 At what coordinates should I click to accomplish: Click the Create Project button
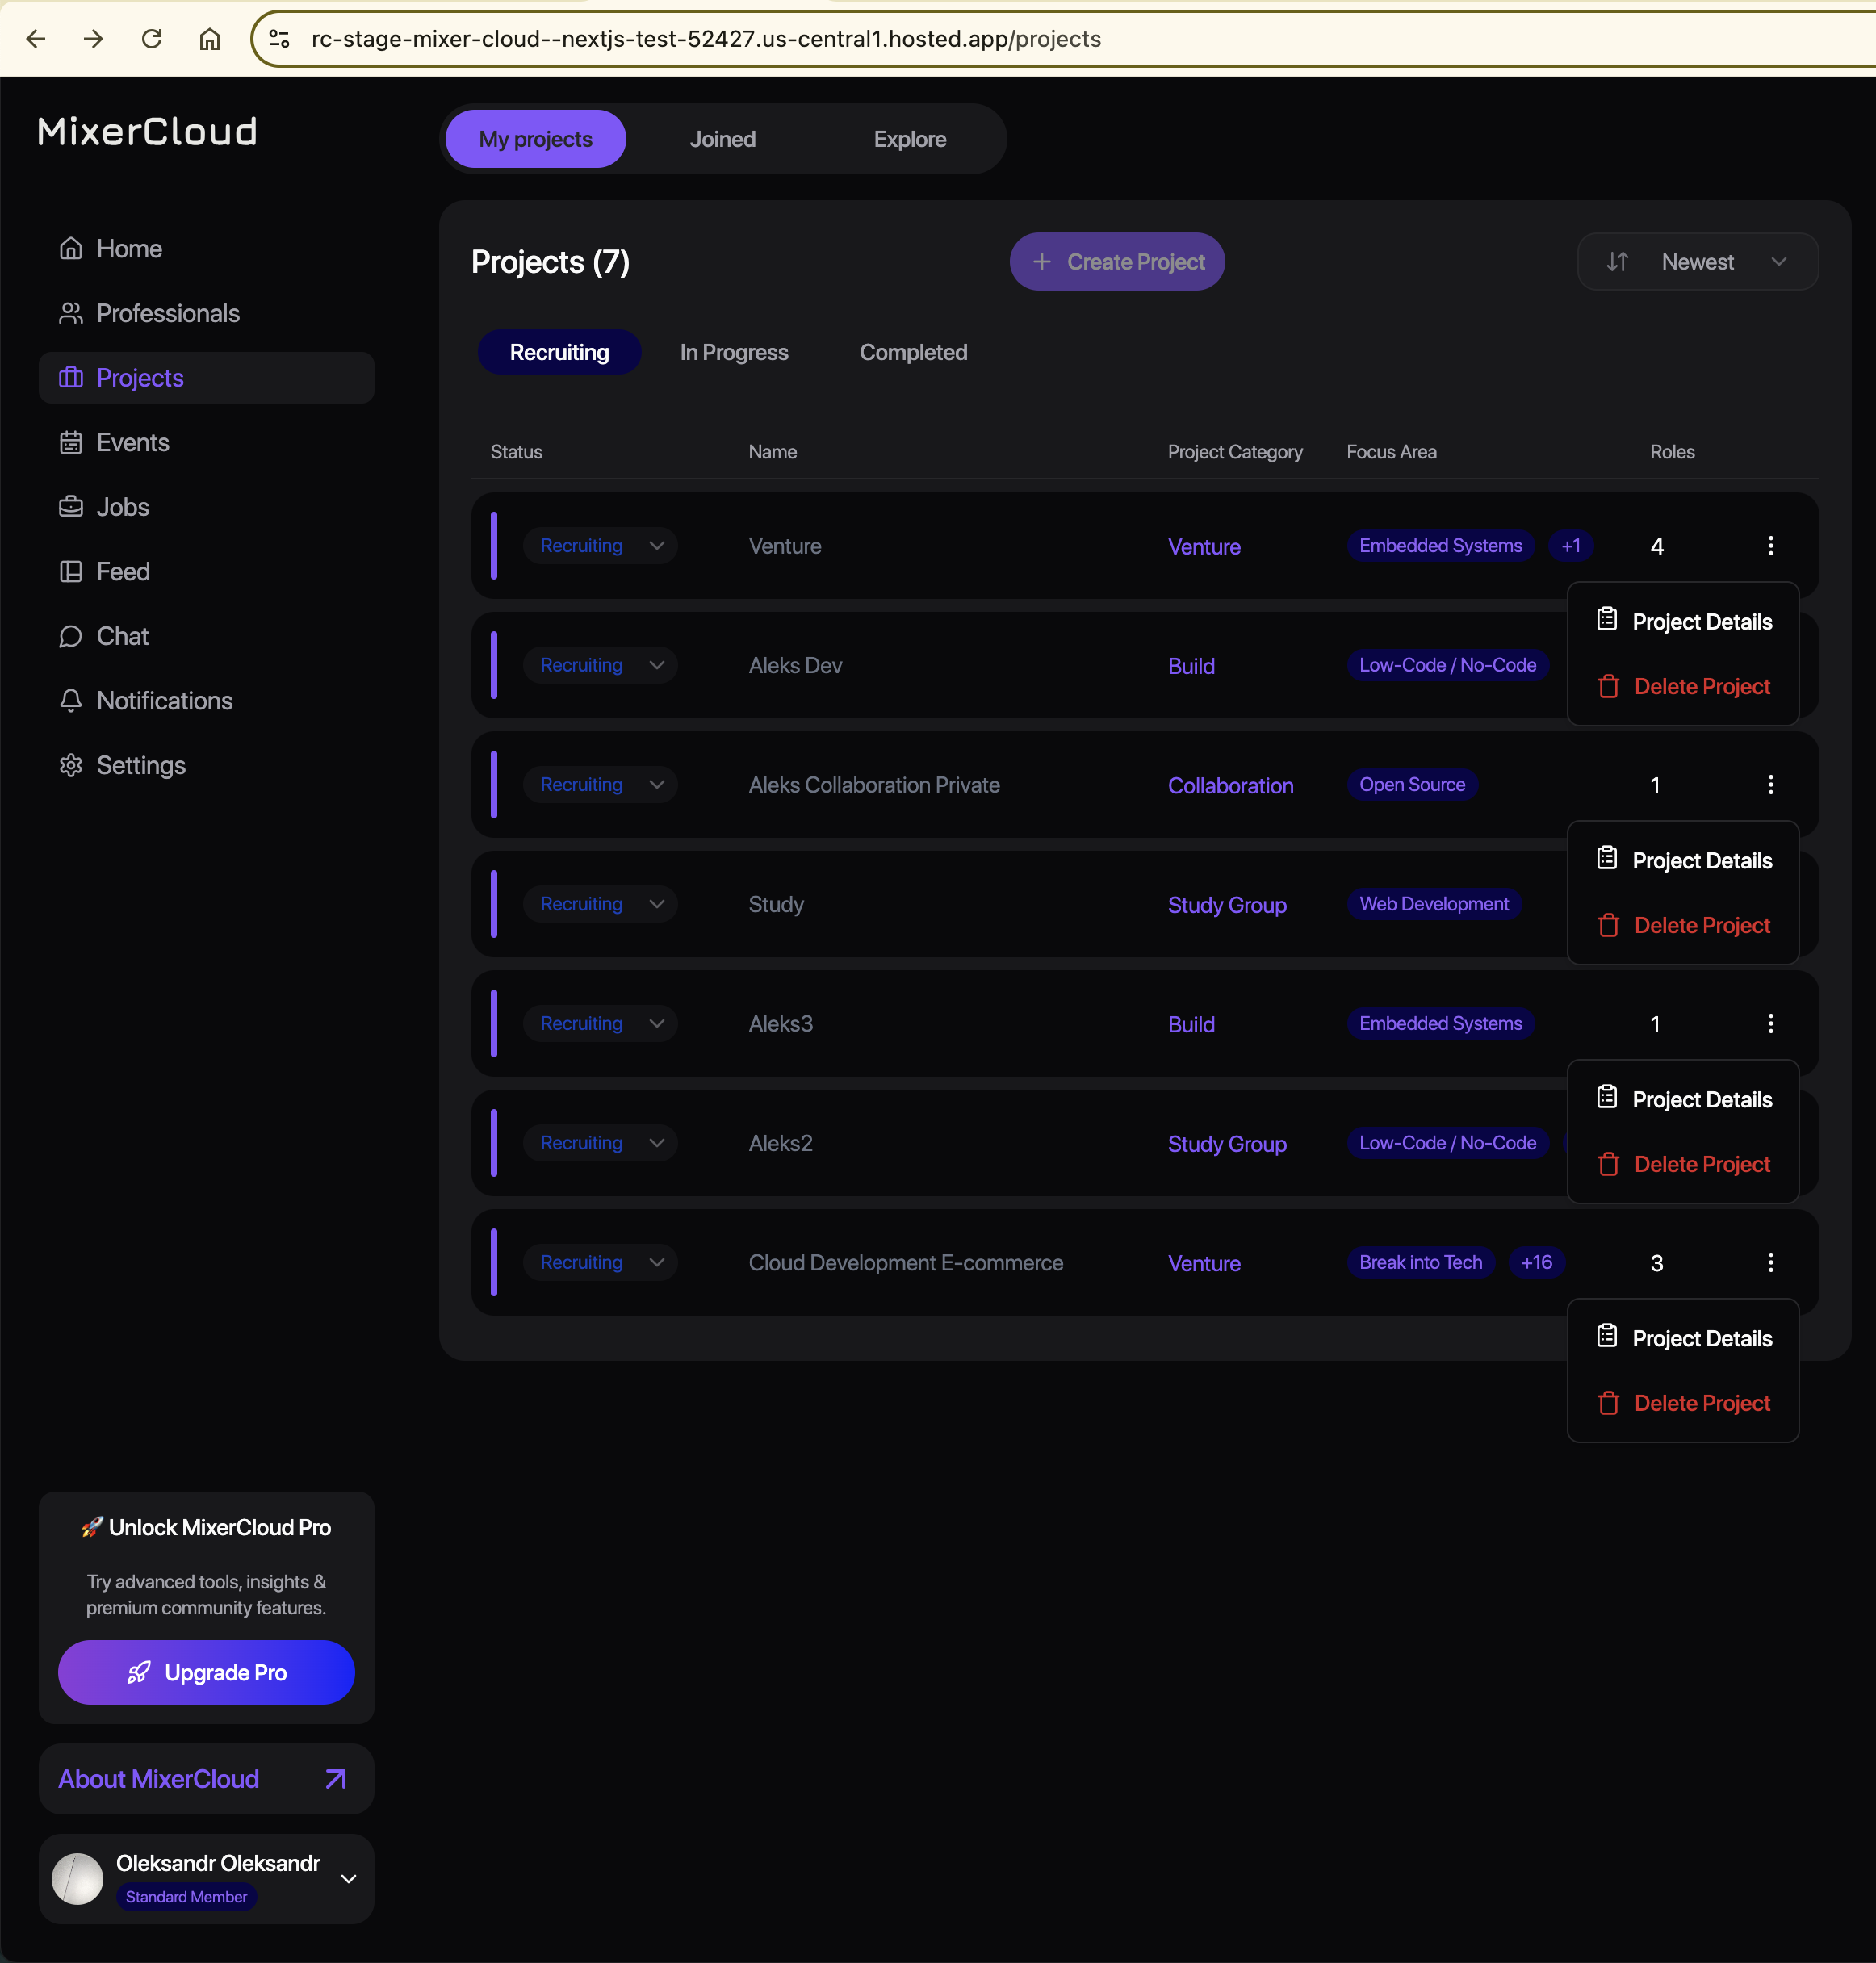tap(1116, 262)
